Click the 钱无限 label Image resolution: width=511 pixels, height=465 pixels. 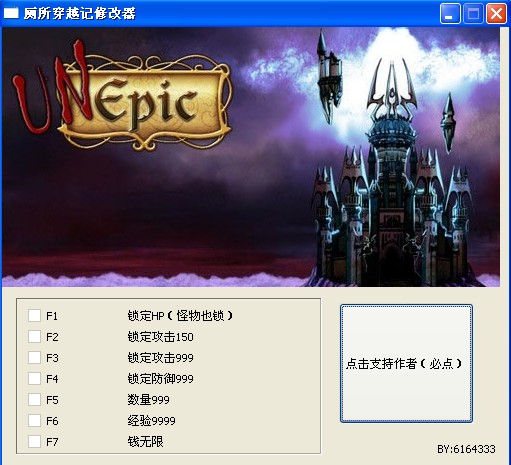point(145,442)
